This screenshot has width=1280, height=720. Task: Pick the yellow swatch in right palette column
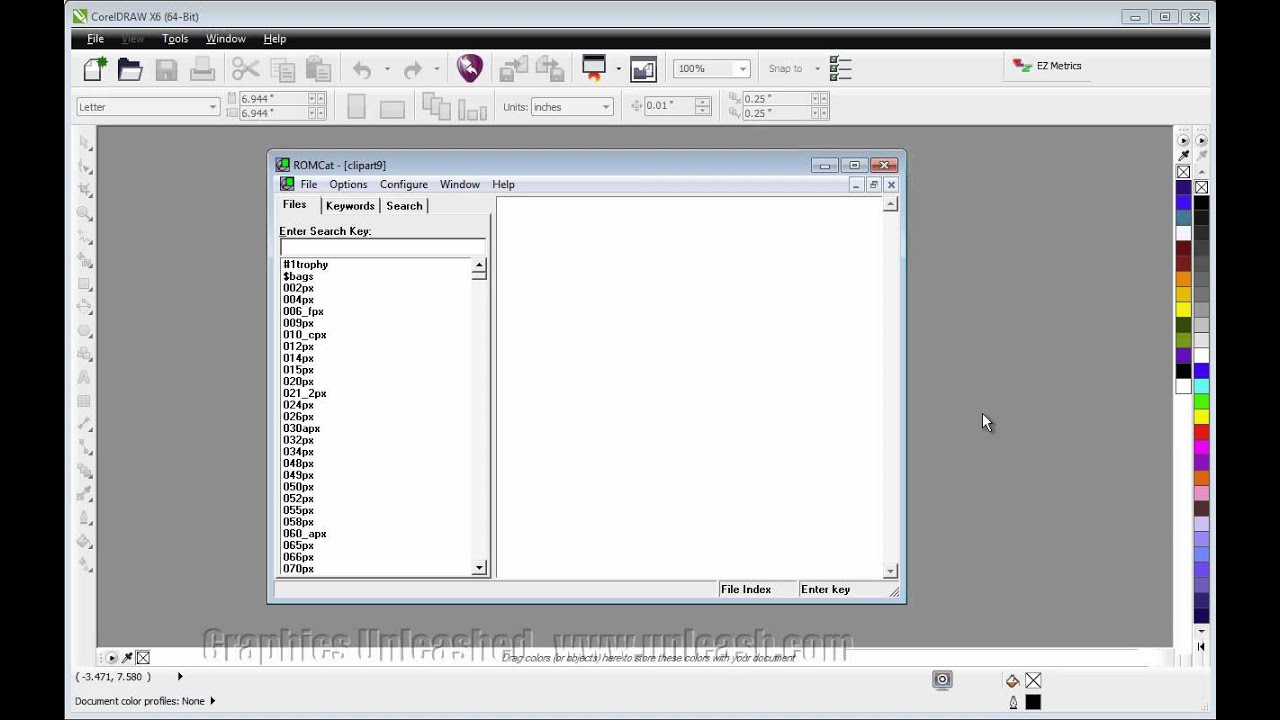pos(1201,416)
